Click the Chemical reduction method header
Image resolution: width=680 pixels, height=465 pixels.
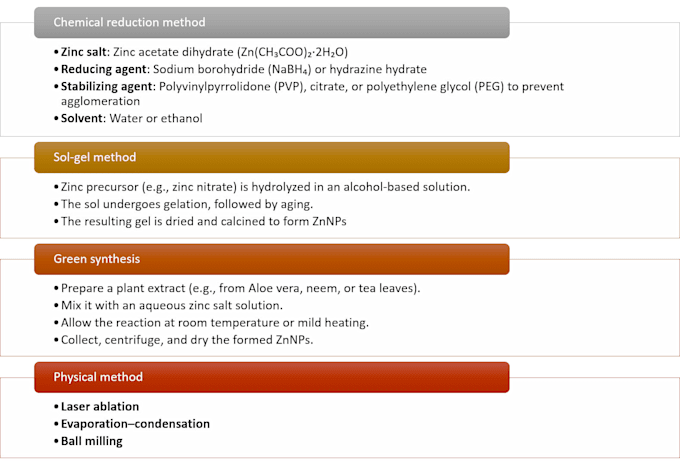click(272, 23)
